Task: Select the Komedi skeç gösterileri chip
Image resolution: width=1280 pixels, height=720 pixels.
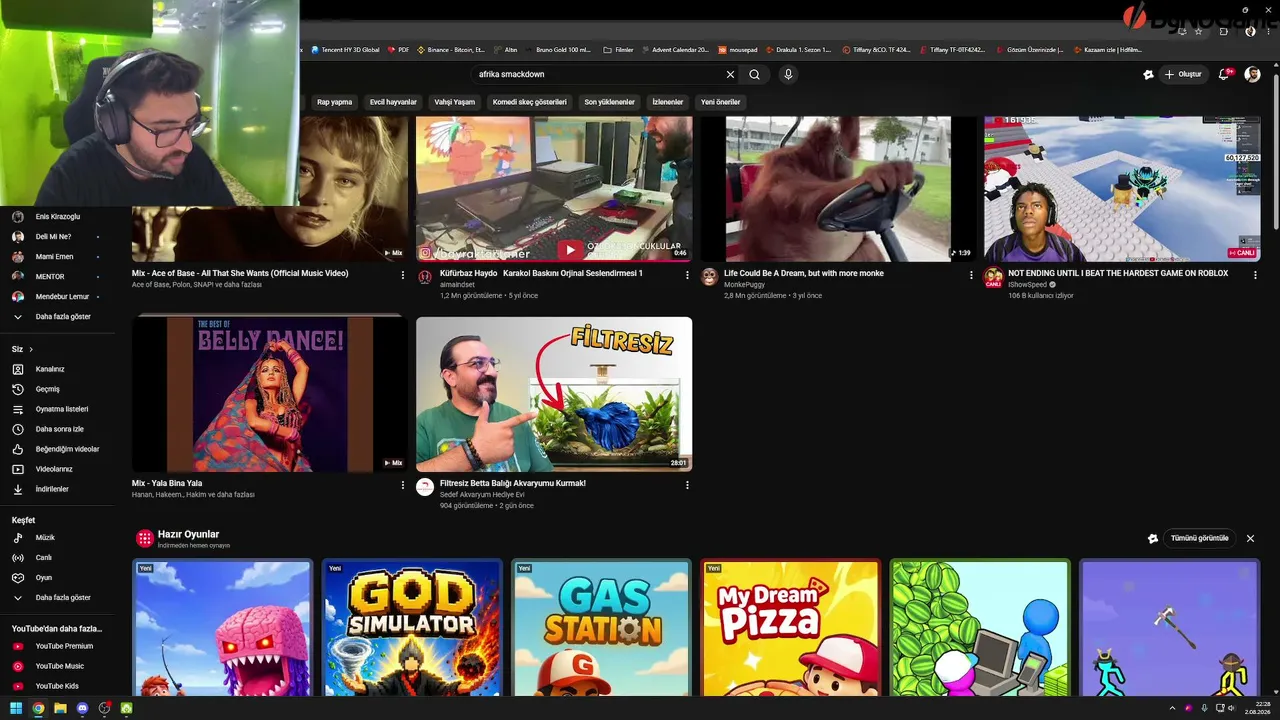Action: pyautogui.click(x=530, y=102)
